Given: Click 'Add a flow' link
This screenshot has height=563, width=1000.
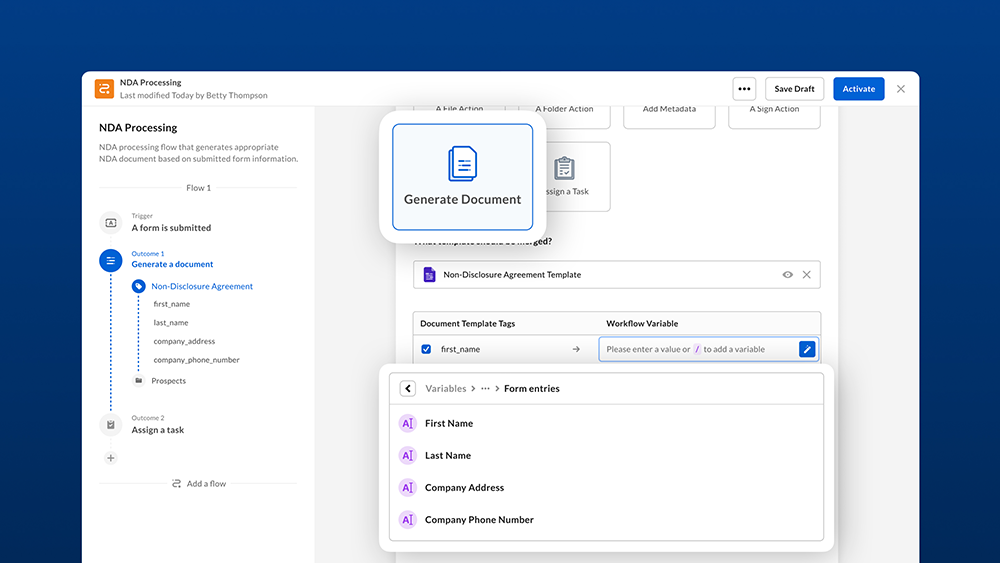Looking at the screenshot, I should (206, 483).
